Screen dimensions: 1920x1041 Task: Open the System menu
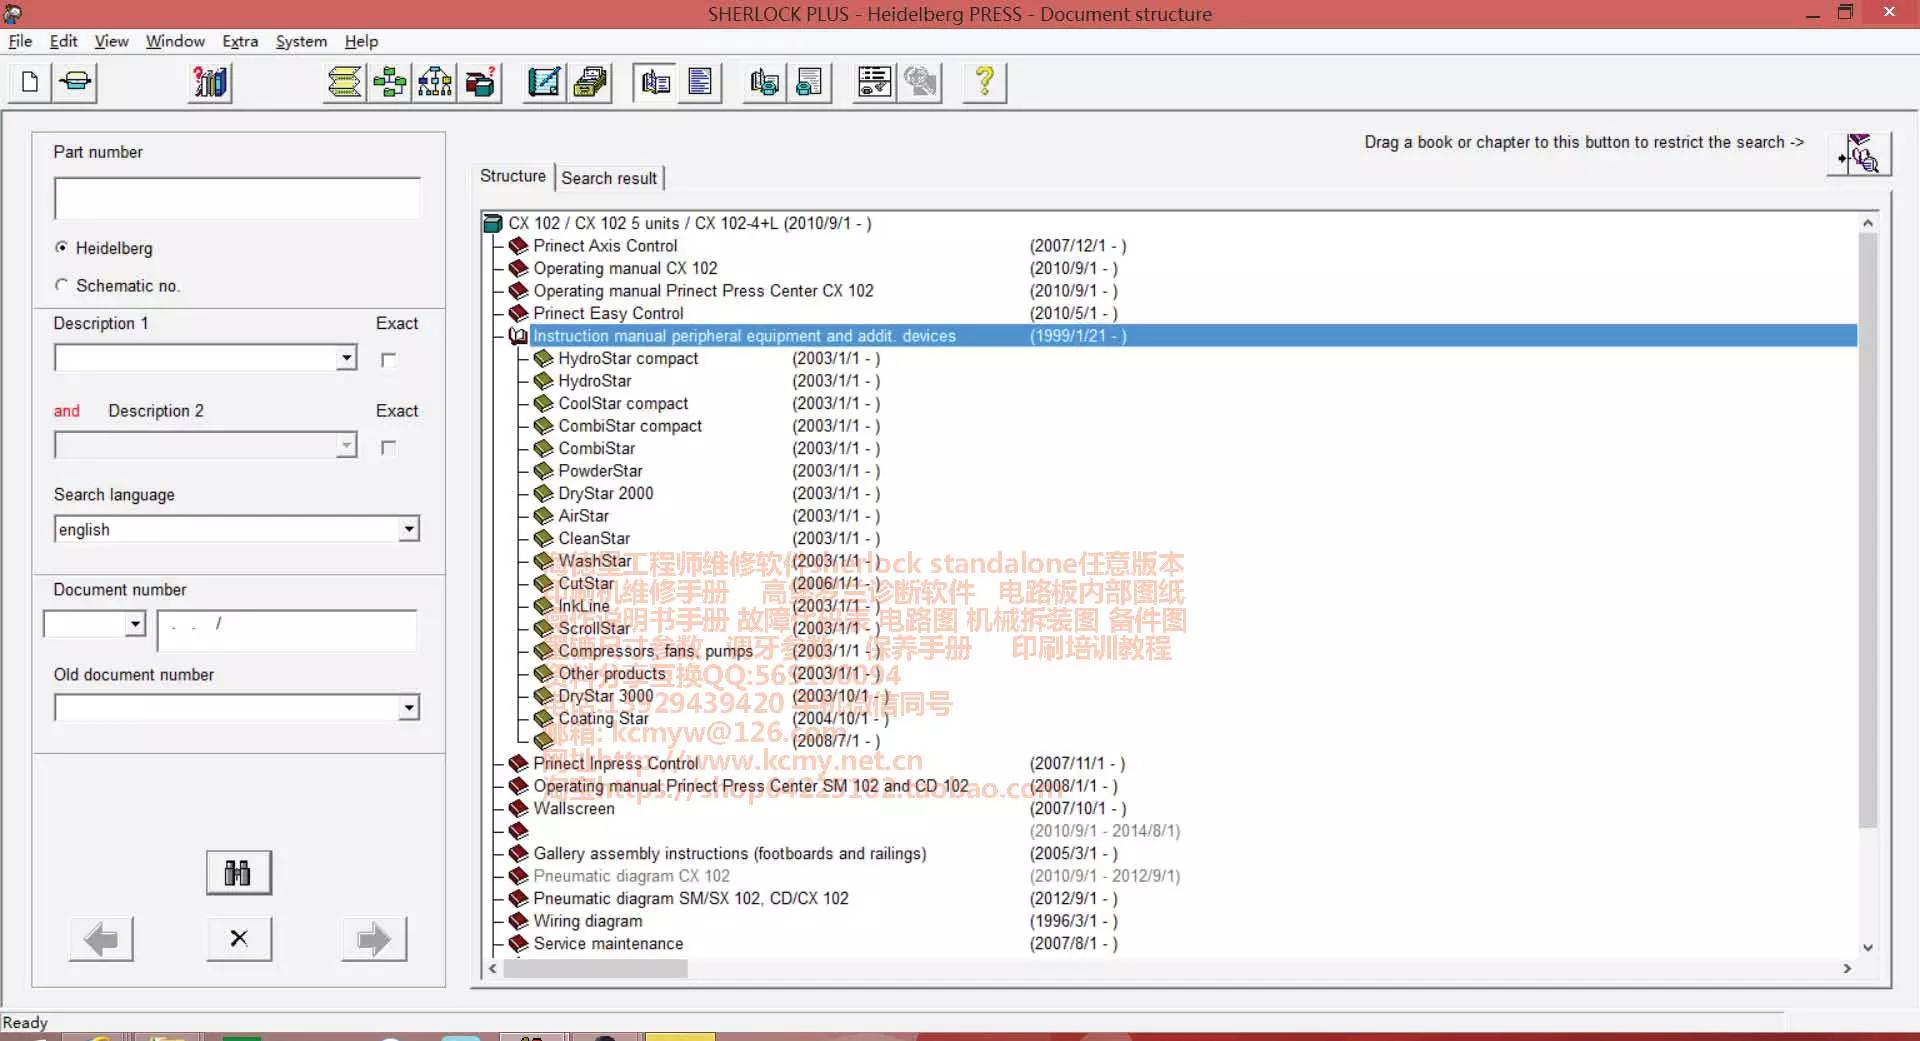[x=301, y=41]
